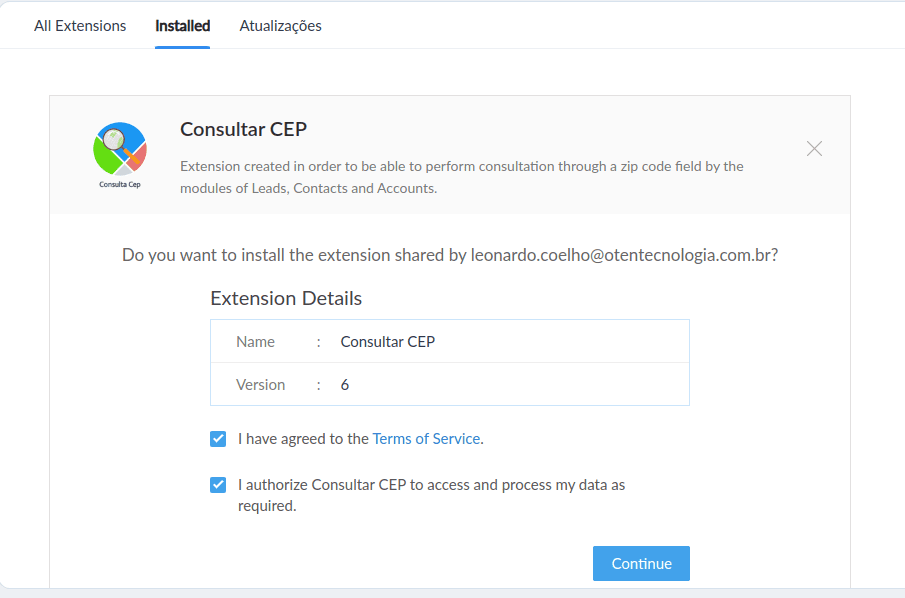This screenshot has height=598, width=905.
Task: Switch to the All Extensions tab
Action: [80, 26]
